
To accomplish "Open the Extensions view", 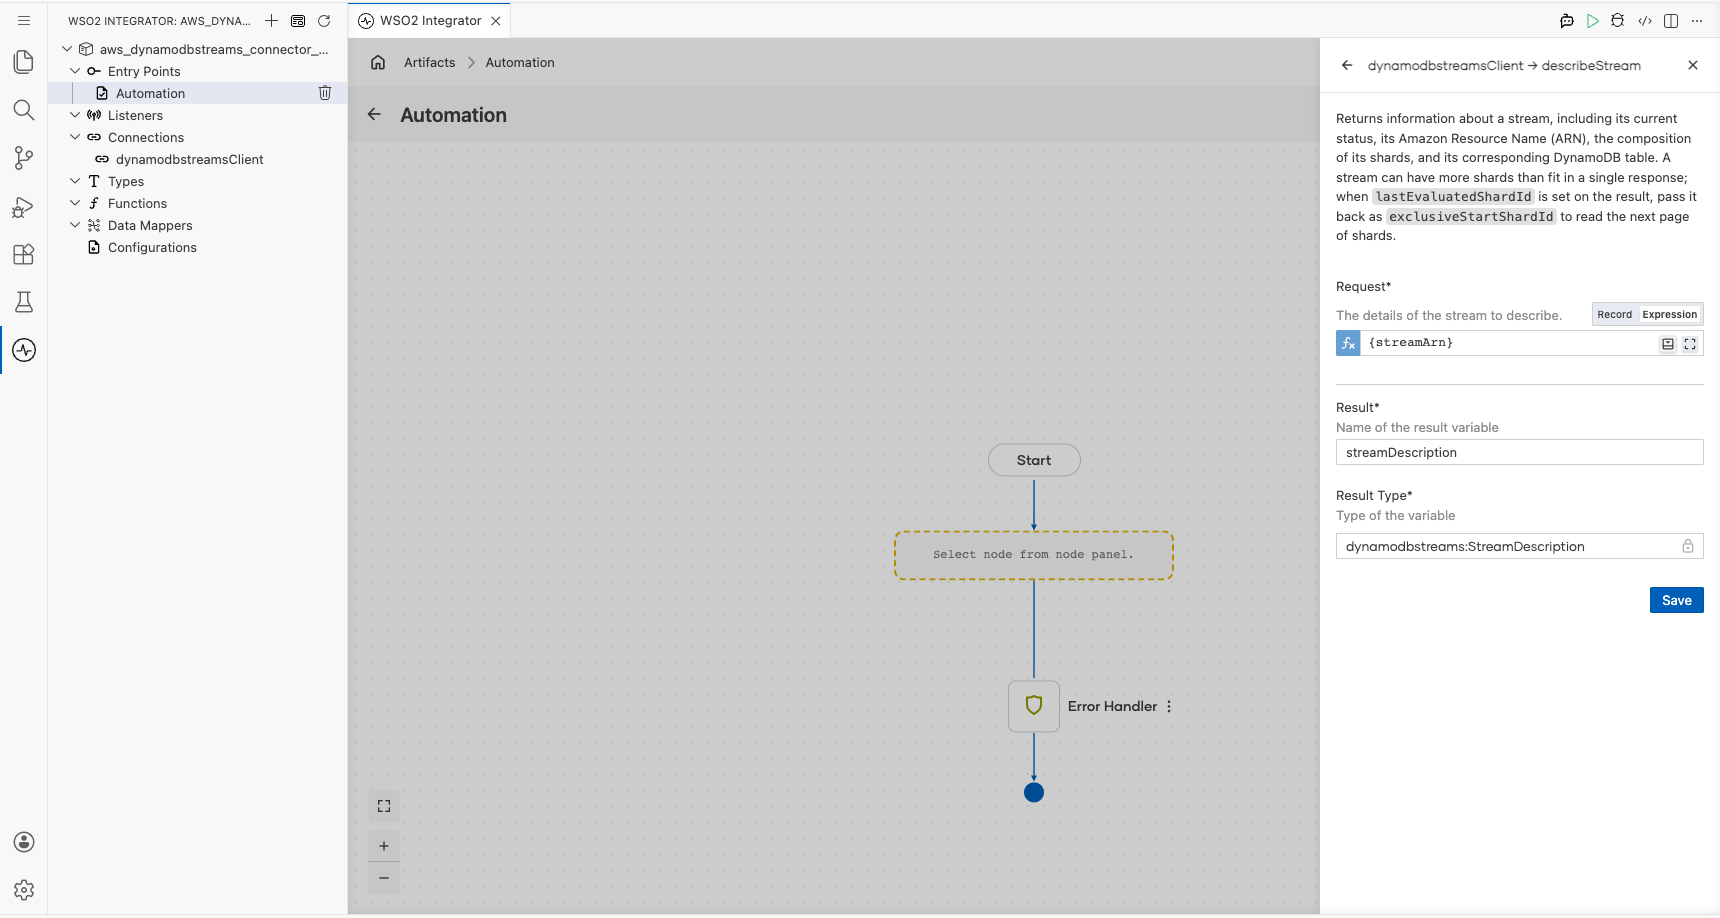I will point(24,254).
